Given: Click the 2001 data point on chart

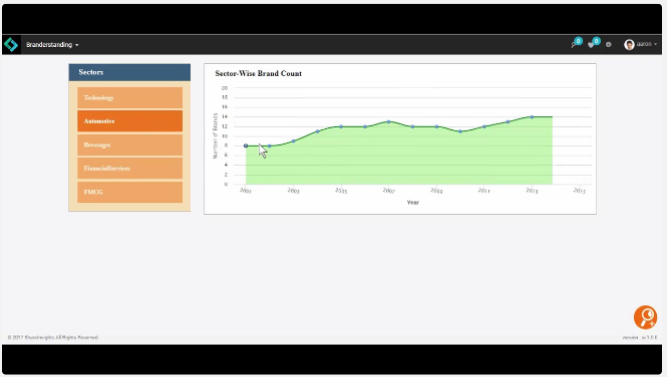Looking at the screenshot, I should tap(246, 146).
